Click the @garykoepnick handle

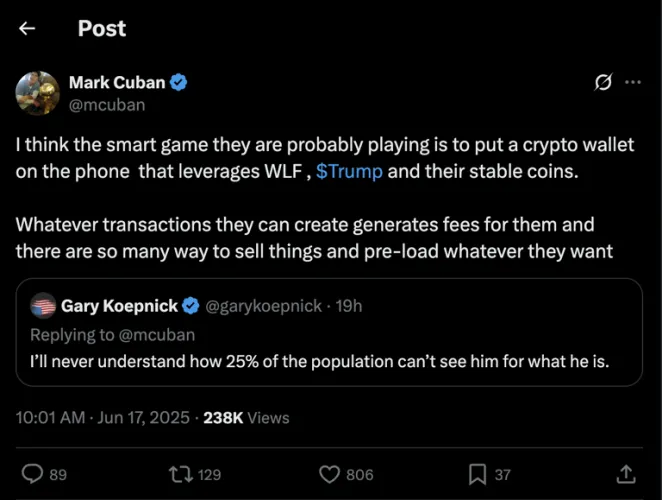264,306
